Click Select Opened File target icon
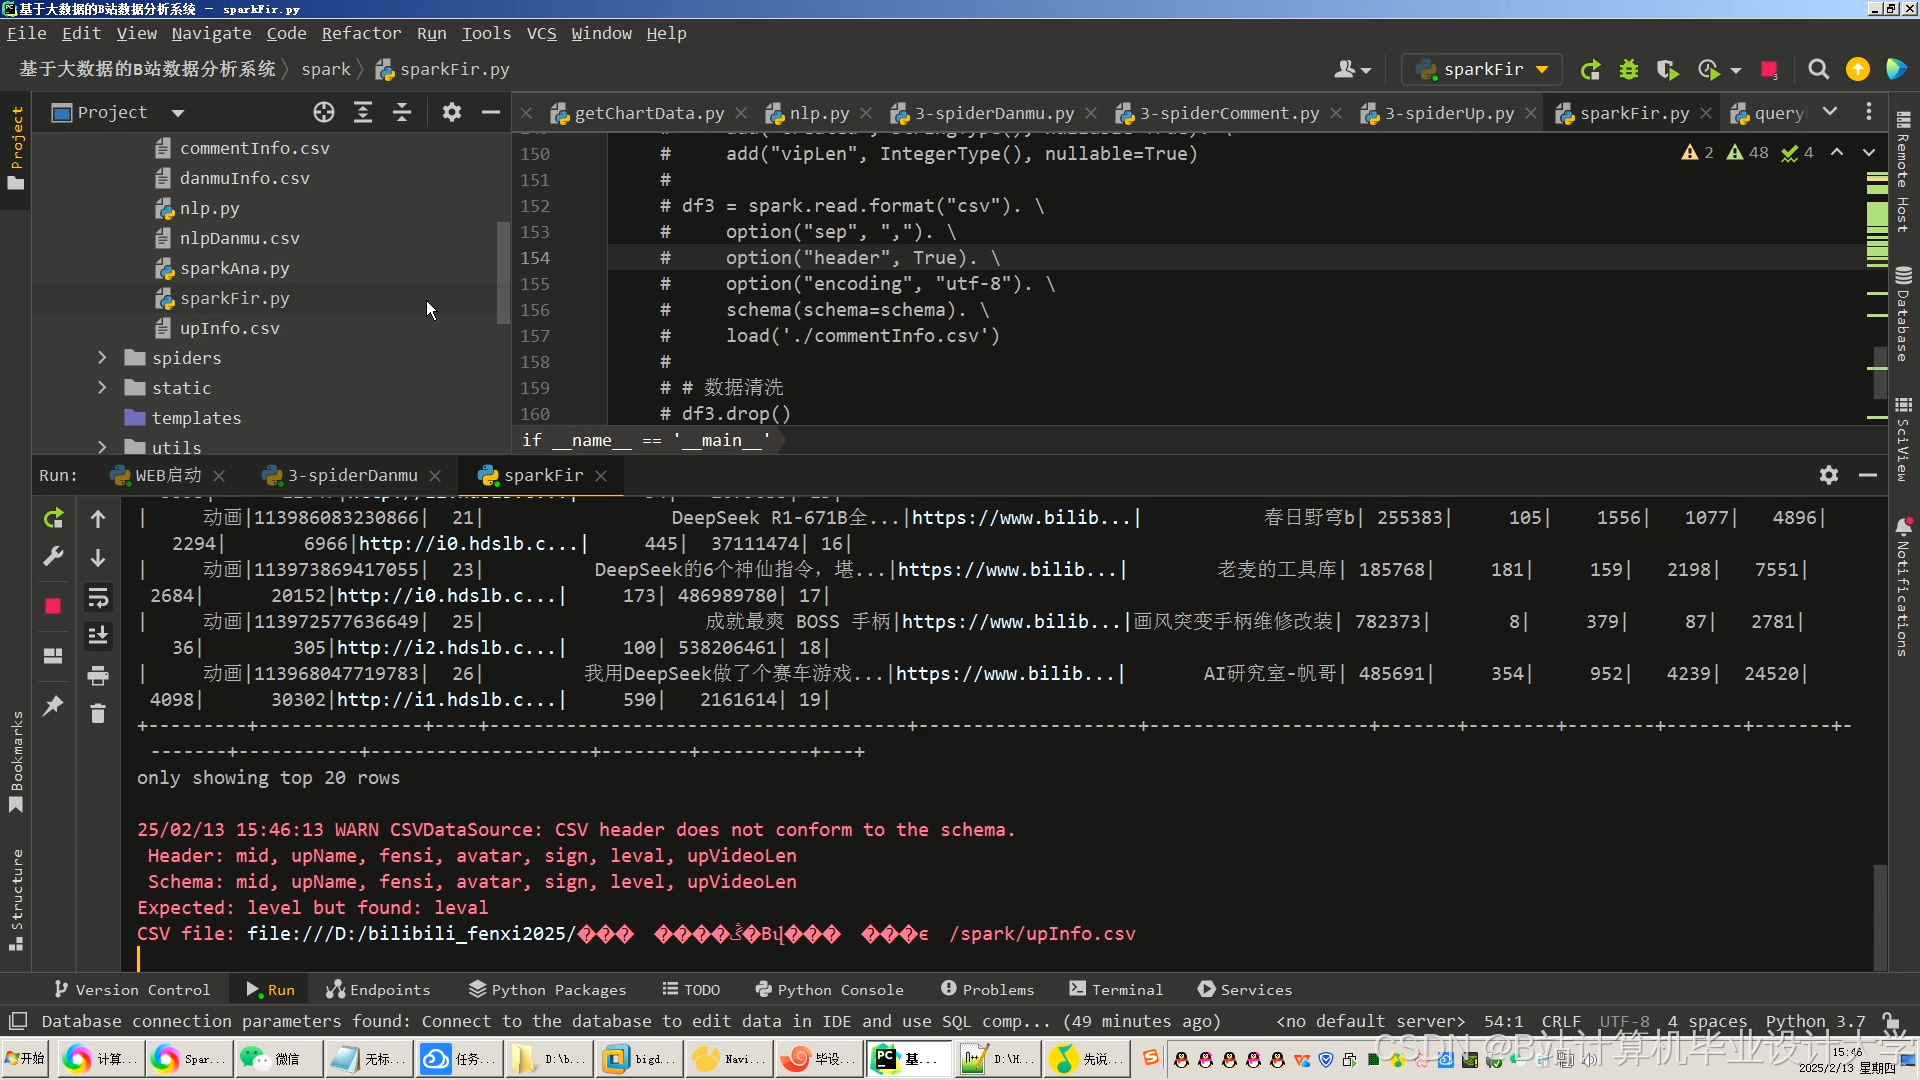Viewport: 1920px width, 1080px height. point(323,112)
